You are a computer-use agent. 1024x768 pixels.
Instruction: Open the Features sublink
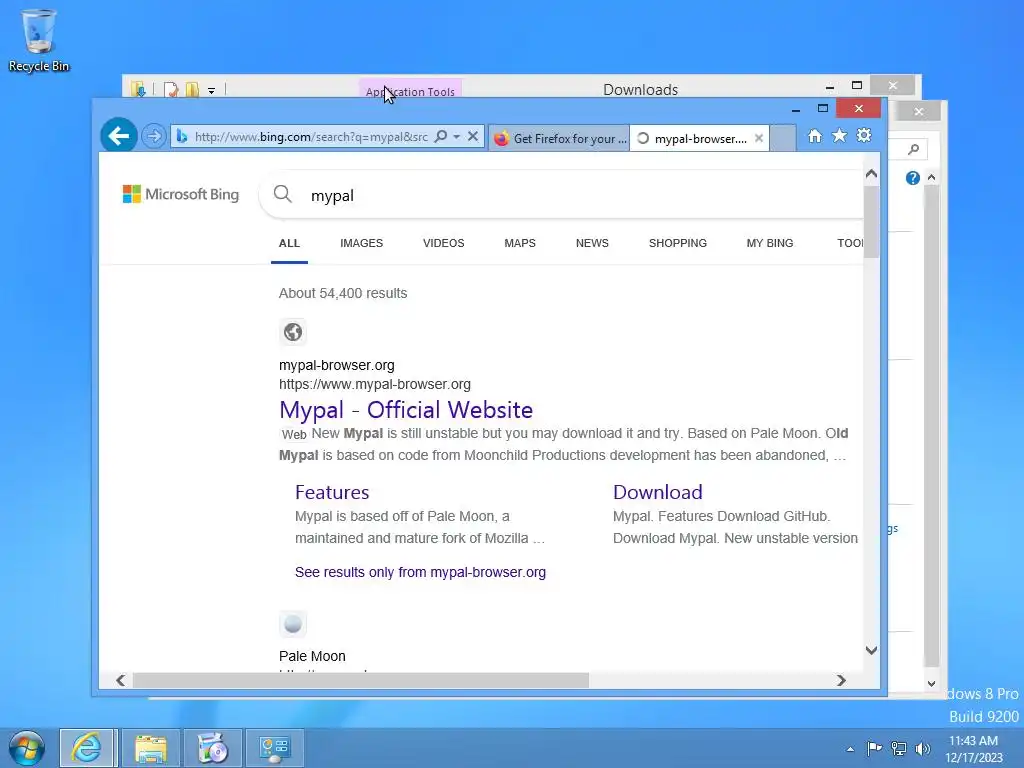point(332,492)
